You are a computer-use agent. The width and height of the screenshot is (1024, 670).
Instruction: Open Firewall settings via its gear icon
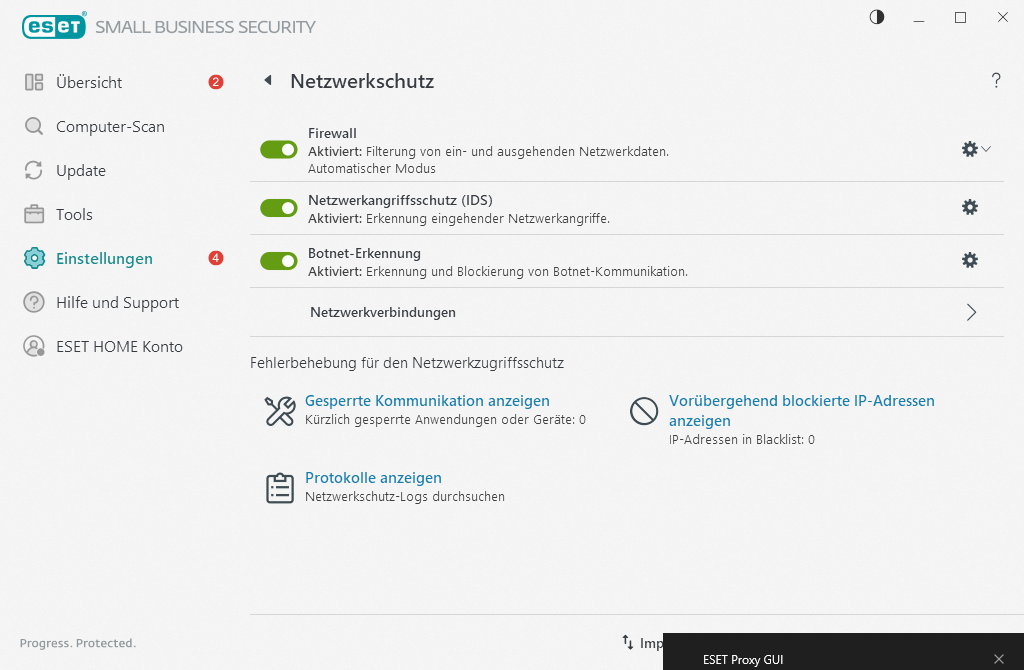968,148
